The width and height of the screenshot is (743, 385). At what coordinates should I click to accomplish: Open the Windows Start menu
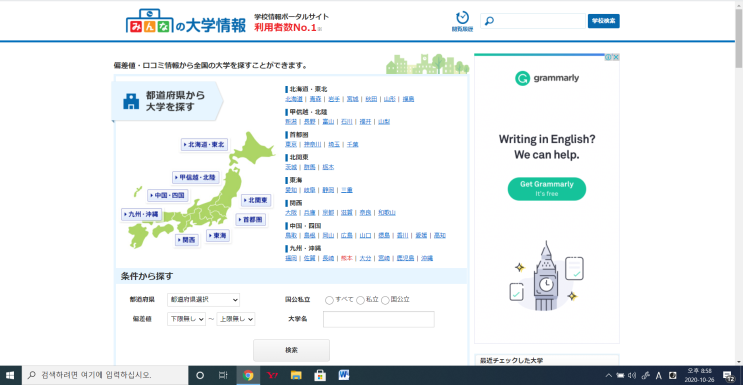(9, 376)
